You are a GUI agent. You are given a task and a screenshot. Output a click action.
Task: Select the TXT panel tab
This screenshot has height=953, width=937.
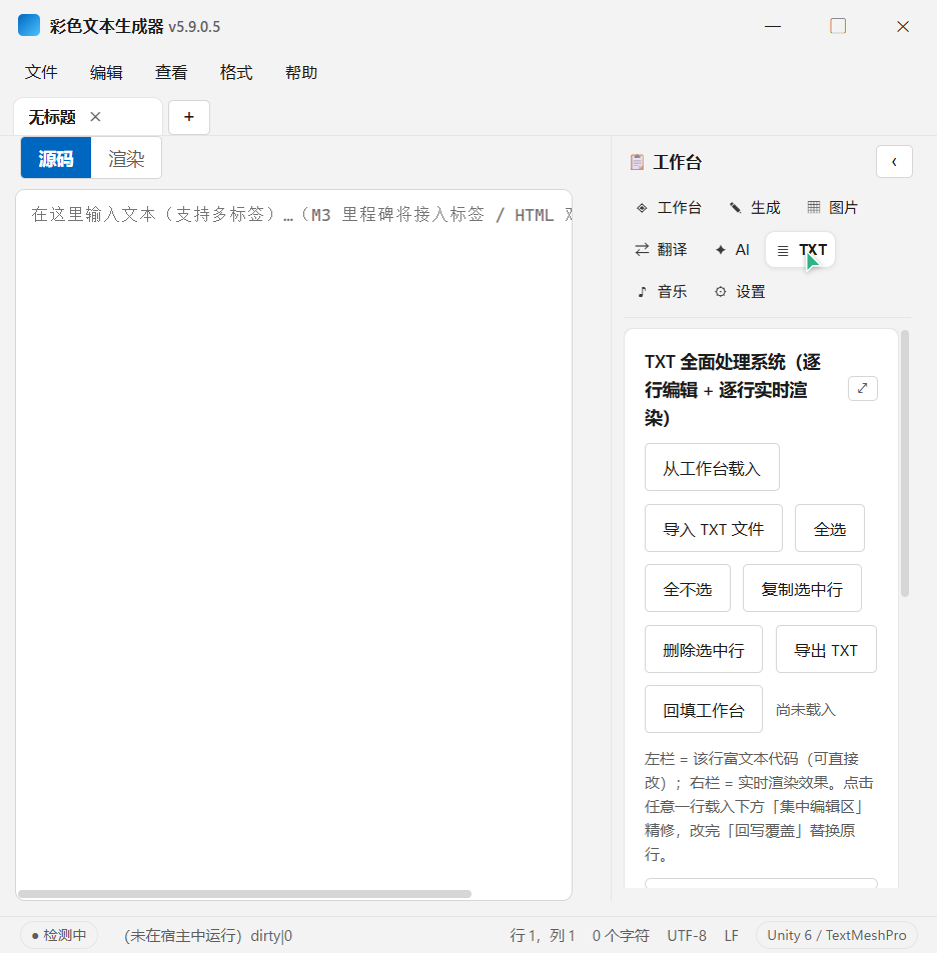(x=801, y=250)
